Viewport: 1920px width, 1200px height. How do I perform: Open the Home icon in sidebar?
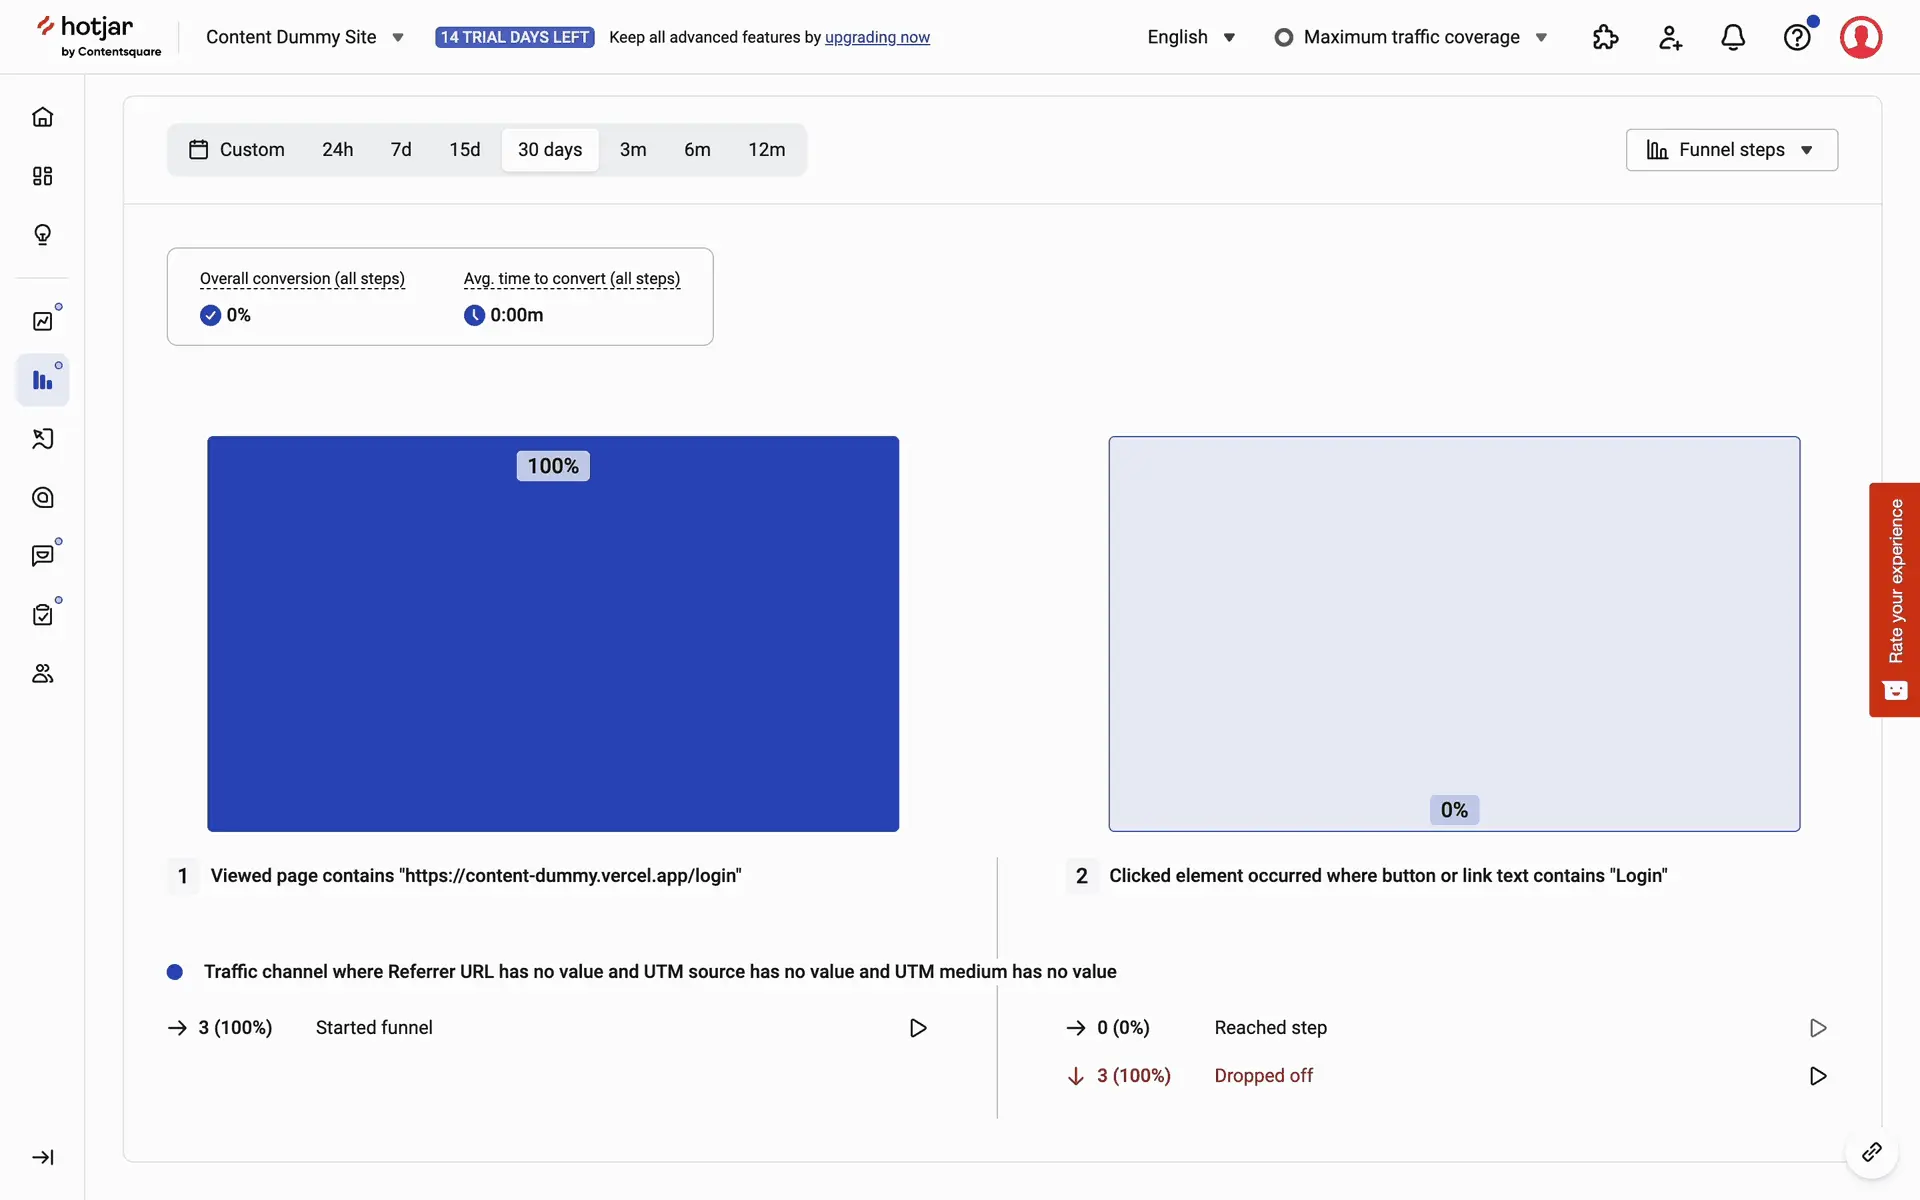point(42,117)
